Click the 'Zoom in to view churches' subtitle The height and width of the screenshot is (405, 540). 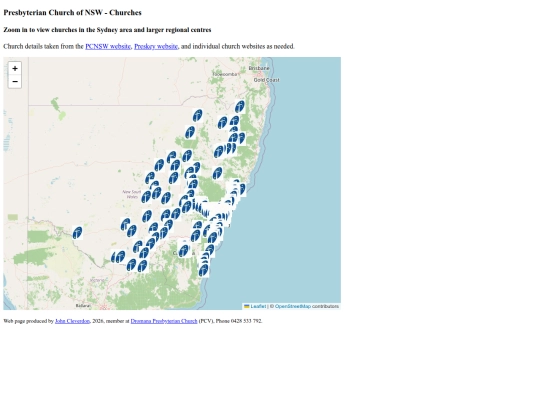coord(107,30)
